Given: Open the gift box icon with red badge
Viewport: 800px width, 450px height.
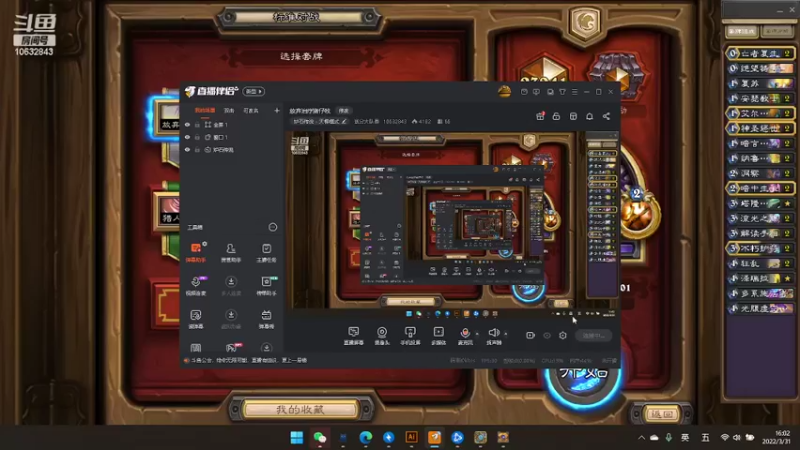Looking at the screenshot, I should coord(540,116).
